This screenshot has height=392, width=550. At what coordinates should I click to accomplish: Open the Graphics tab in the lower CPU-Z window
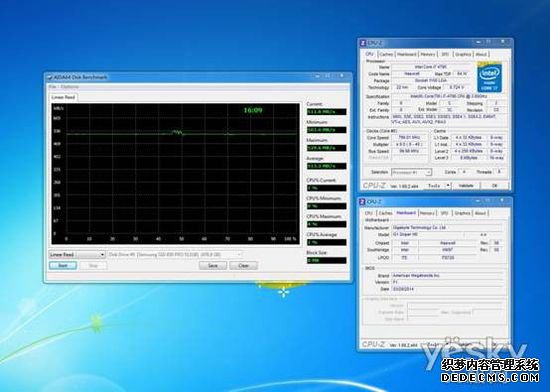click(462, 213)
